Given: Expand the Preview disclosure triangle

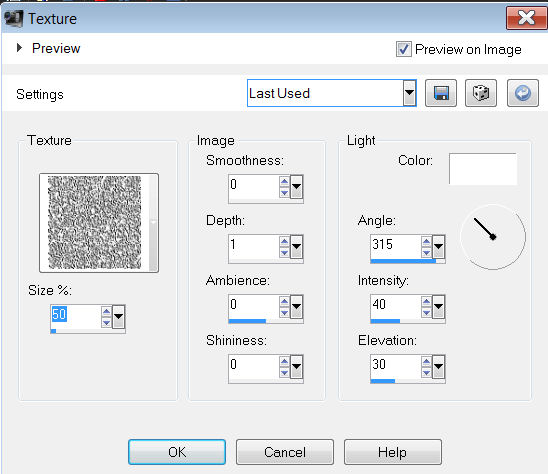Looking at the screenshot, I should coord(20,48).
